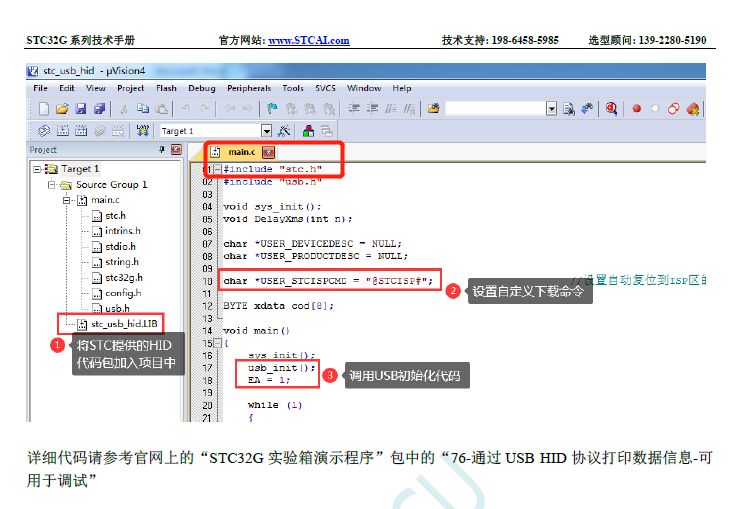Collapse the fold marker at code line 01

217,169
